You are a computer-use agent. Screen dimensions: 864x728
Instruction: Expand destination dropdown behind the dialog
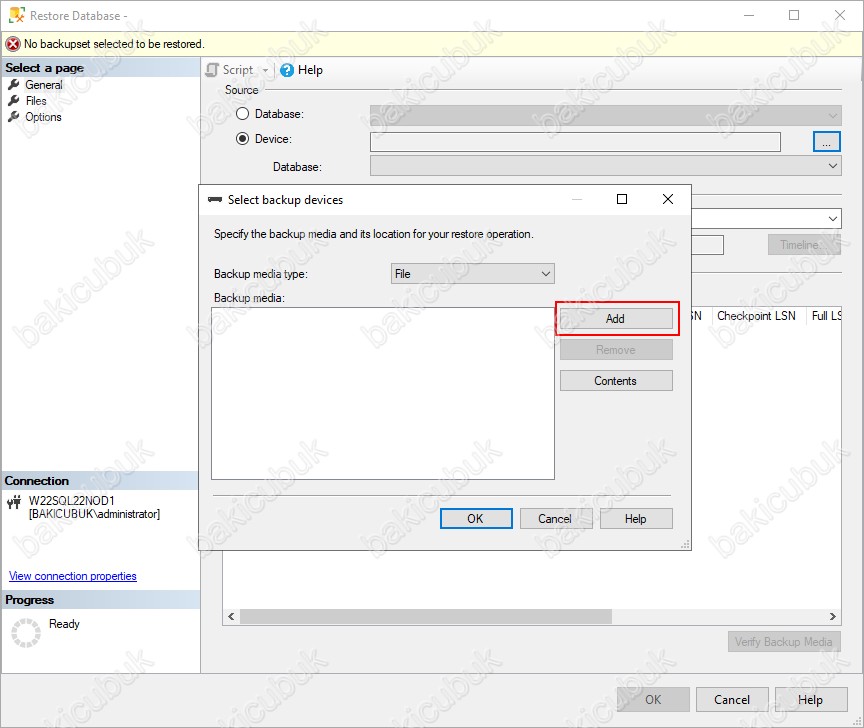(x=833, y=219)
